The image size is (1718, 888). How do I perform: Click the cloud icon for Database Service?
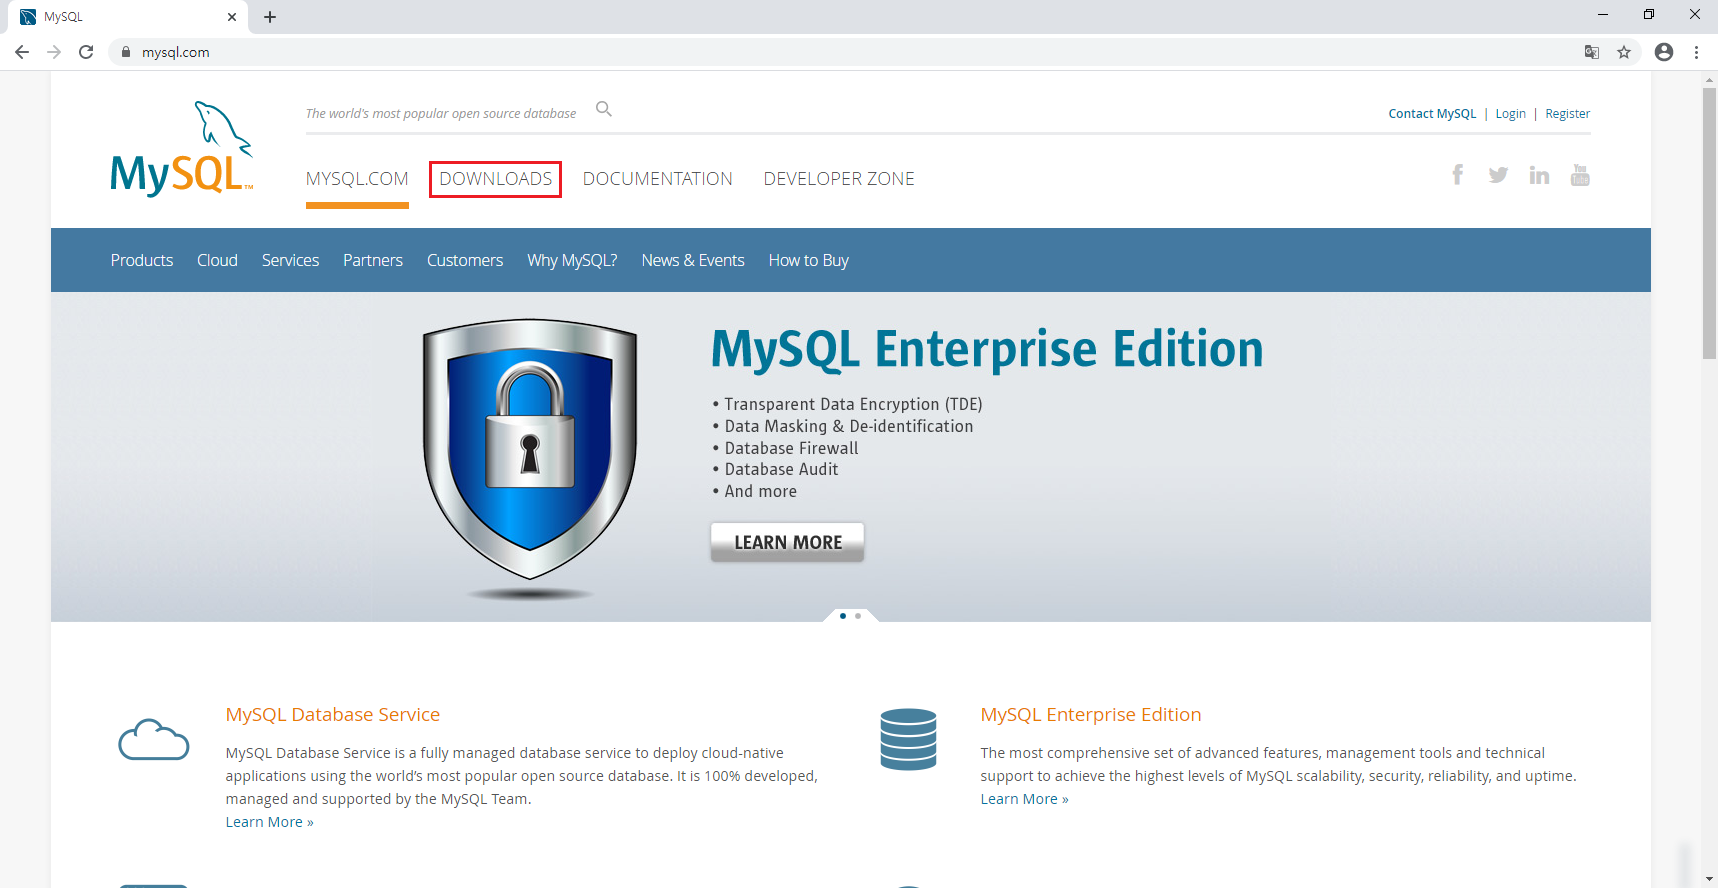(x=154, y=740)
